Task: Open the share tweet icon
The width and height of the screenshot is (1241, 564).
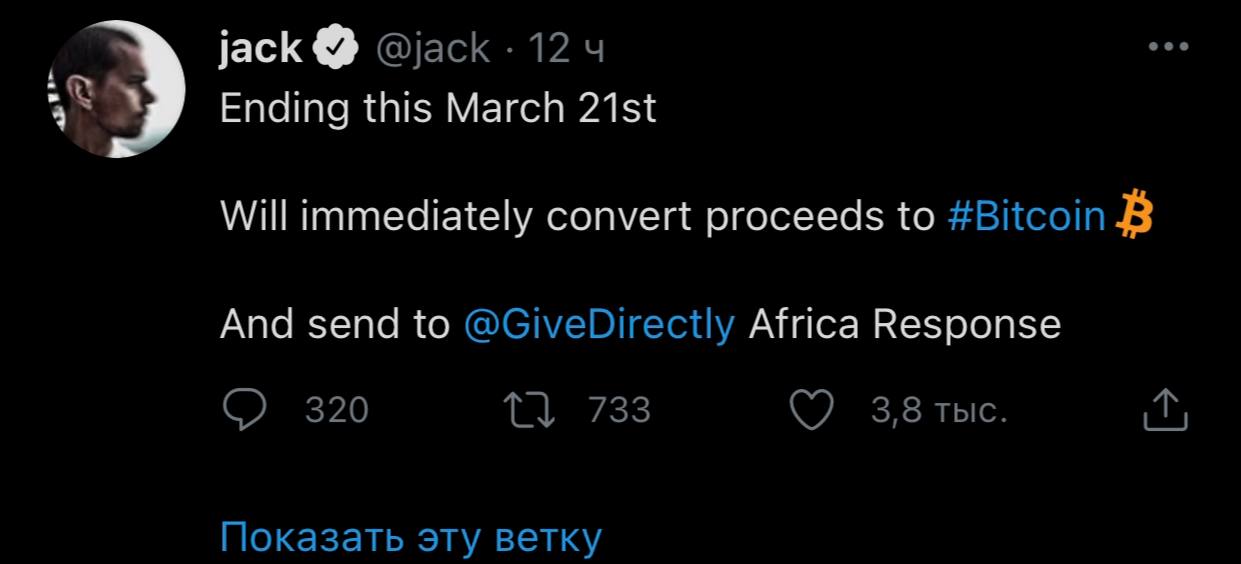Action: pyautogui.click(x=1165, y=409)
